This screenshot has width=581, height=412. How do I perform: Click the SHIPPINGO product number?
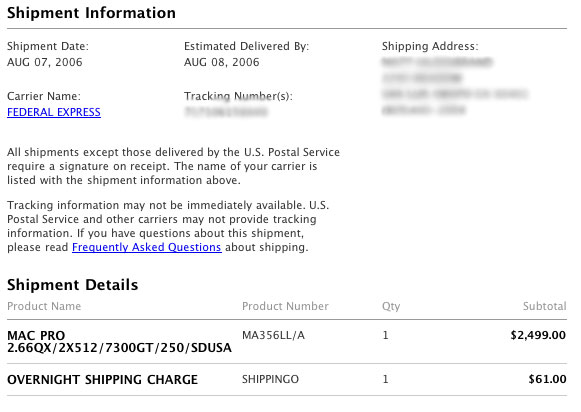coord(270,379)
